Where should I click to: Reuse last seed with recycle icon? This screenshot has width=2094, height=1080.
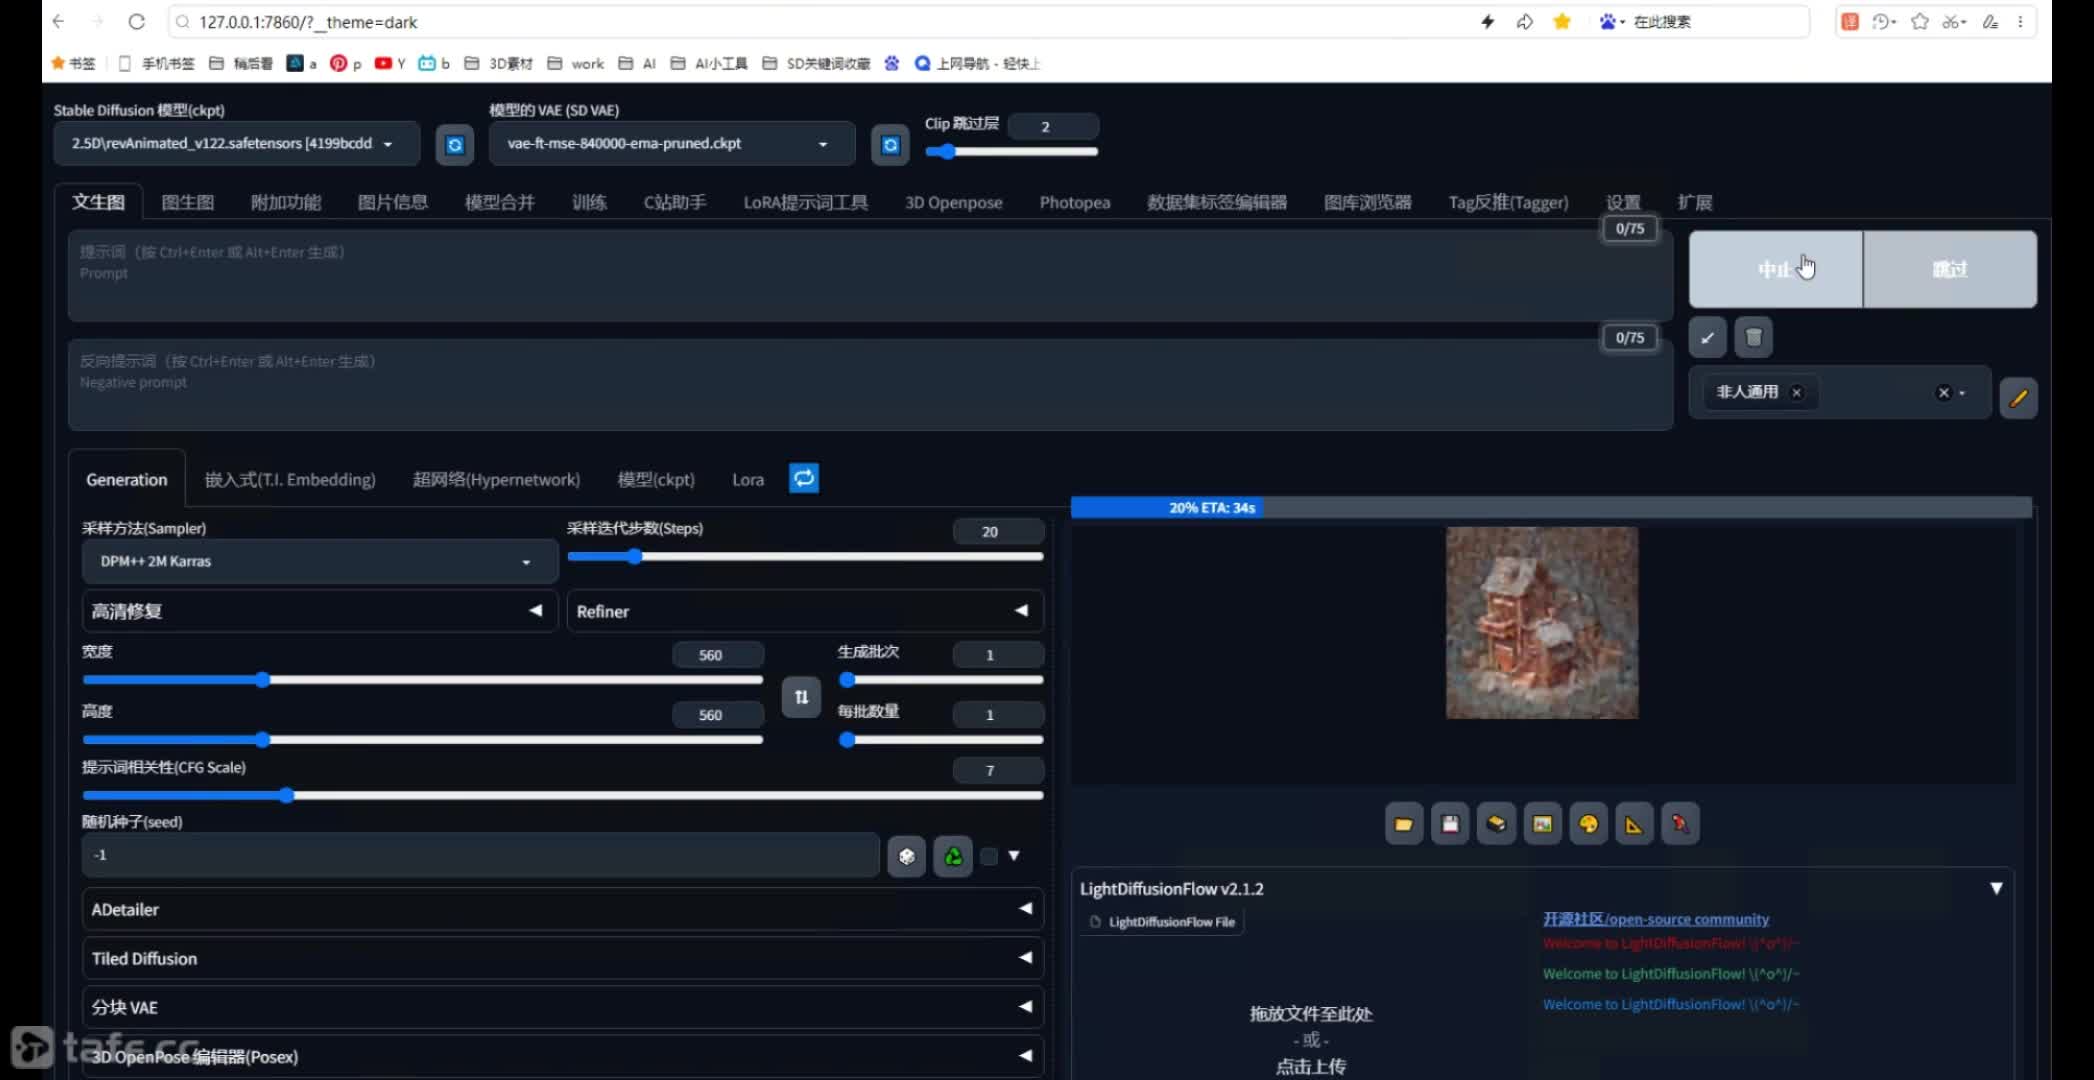(953, 856)
